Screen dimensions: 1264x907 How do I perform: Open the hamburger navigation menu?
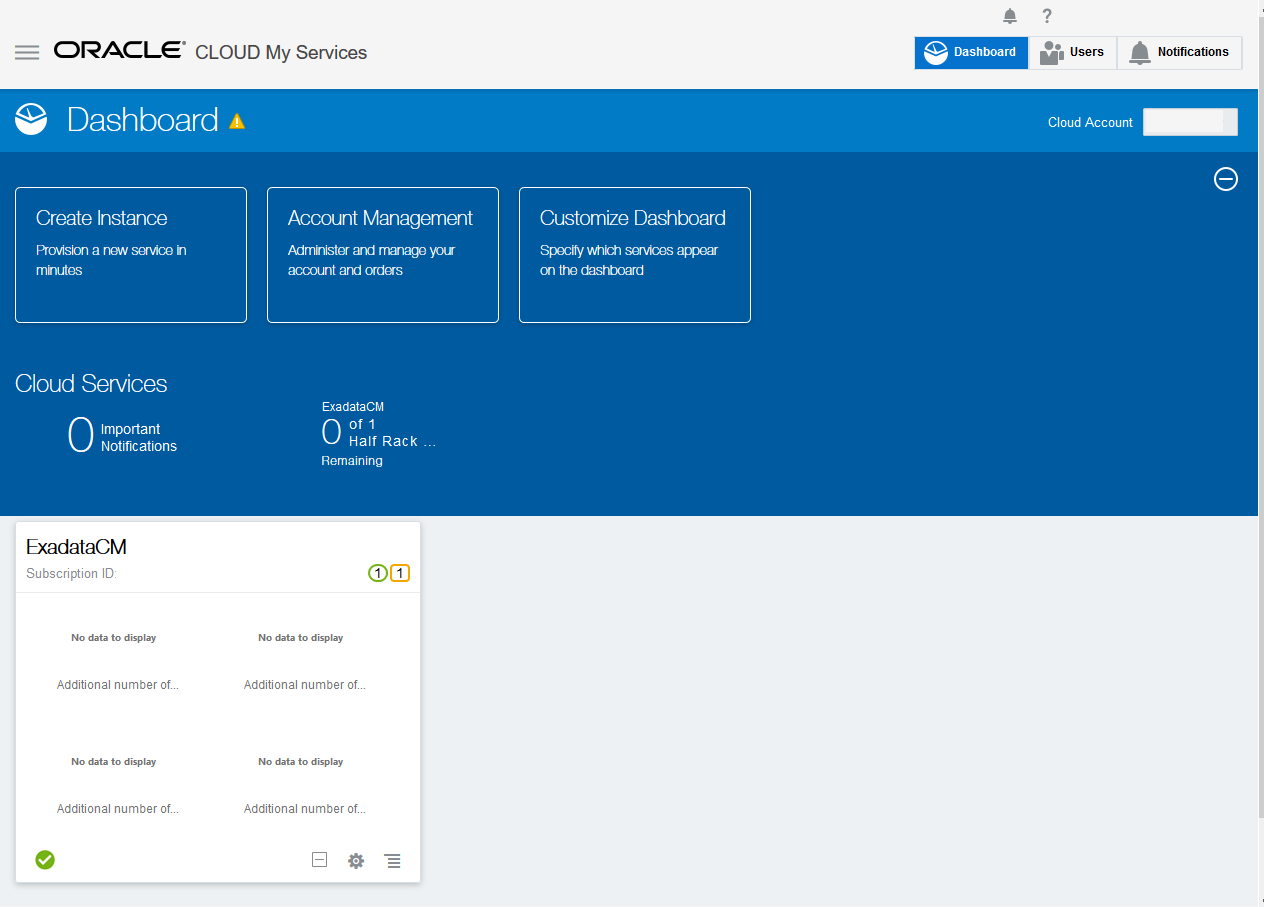27,52
